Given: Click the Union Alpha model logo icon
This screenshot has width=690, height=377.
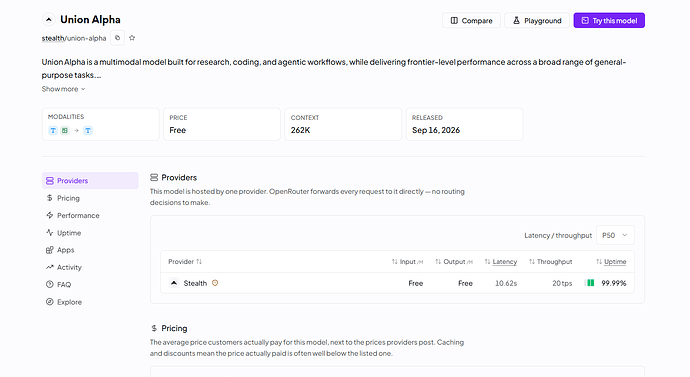Looking at the screenshot, I should (x=48, y=19).
